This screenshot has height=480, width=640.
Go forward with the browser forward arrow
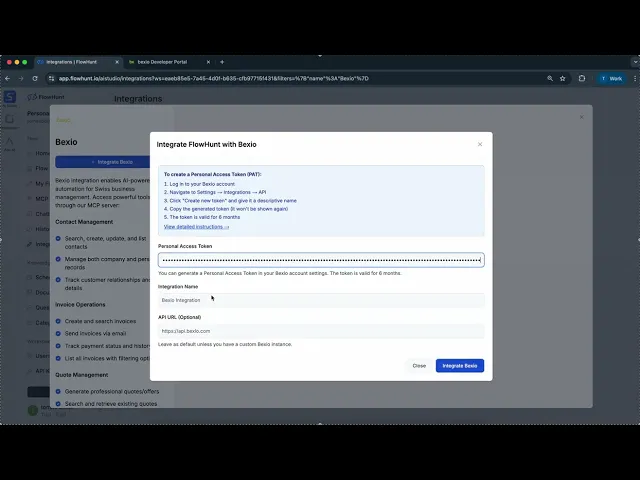click(x=21, y=78)
